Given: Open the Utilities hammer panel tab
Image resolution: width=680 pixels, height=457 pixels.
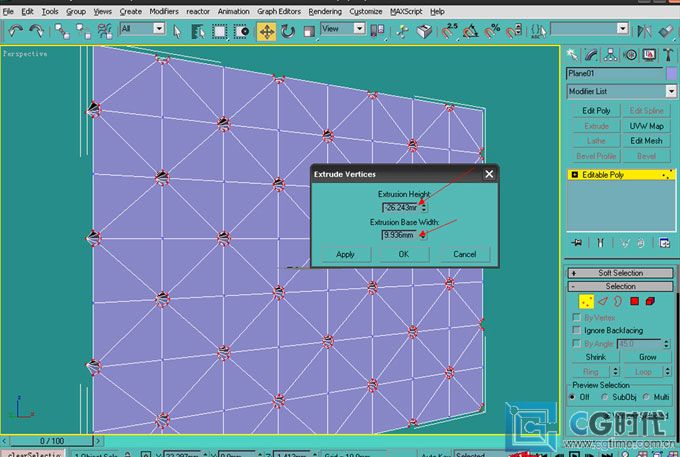Looking at the screenshot, I should [x=668, y=55].
